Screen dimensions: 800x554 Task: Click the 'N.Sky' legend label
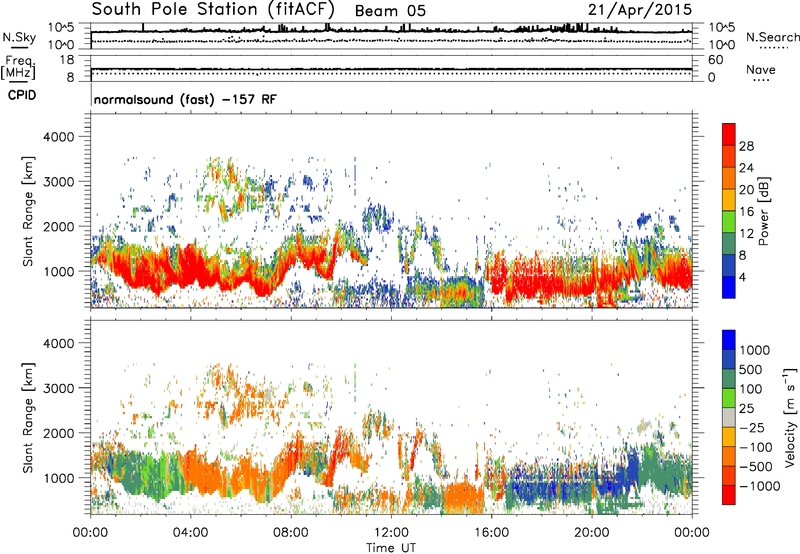[19, 37]
